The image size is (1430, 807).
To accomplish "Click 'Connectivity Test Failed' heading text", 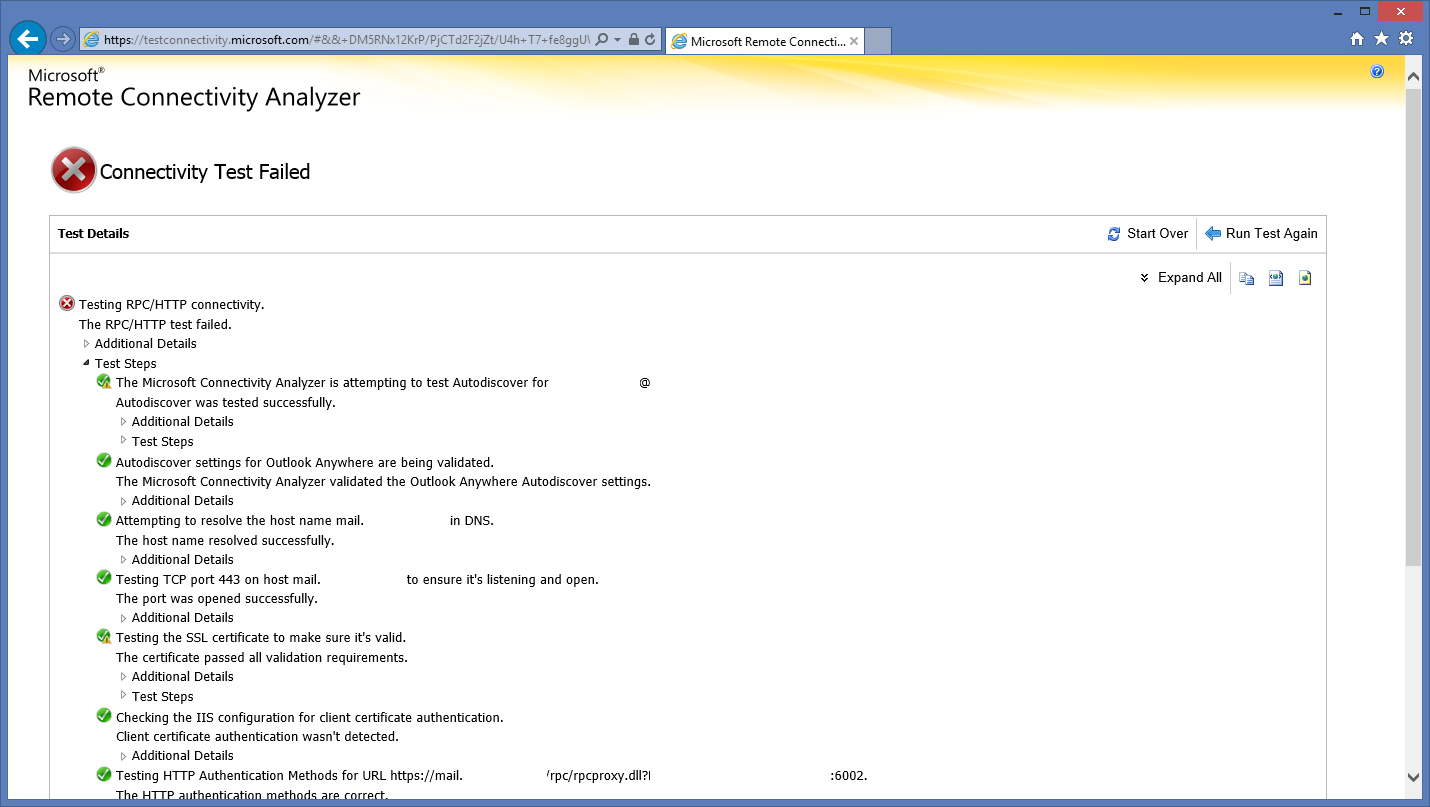I will (205, 172).
